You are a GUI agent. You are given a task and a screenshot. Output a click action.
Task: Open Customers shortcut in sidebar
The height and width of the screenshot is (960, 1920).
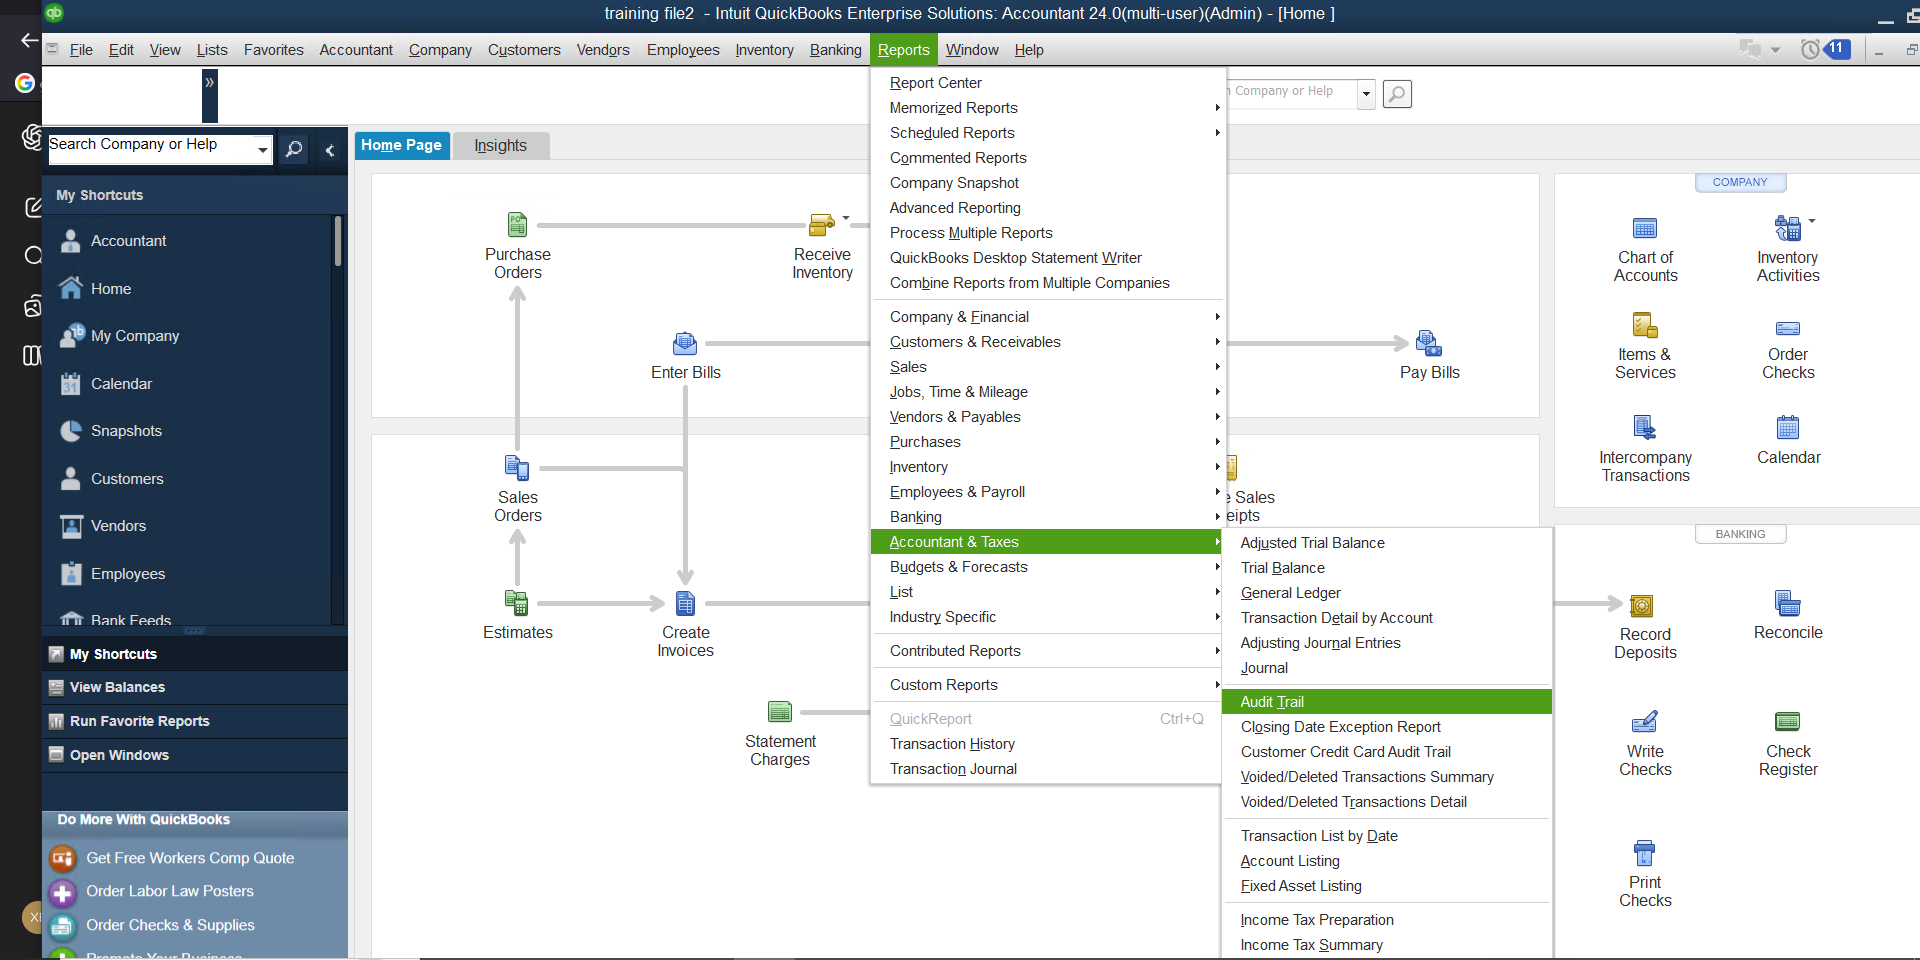tap(127, 479)
